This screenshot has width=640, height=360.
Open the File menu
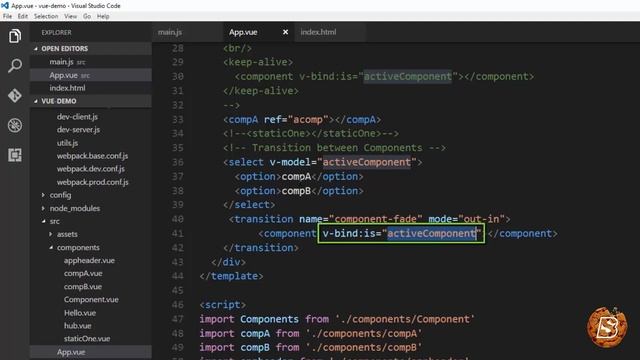click(x=7, y=16)
